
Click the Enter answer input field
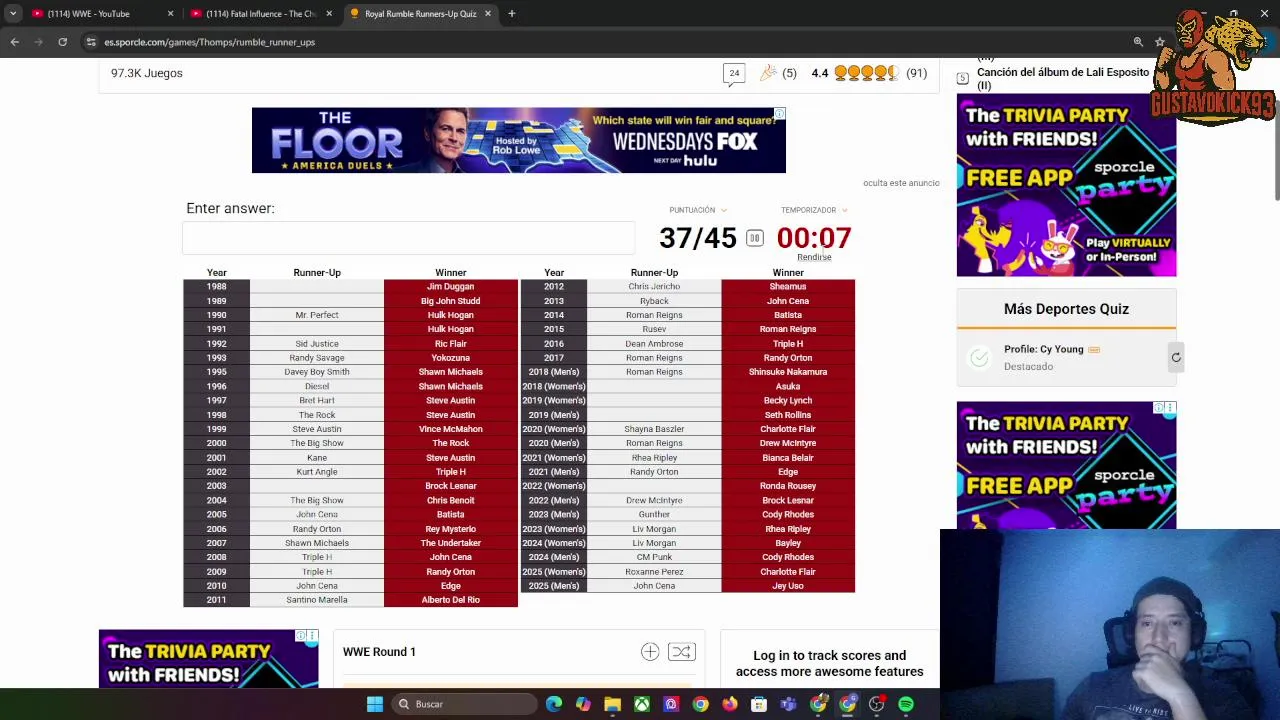coord(408,238)
